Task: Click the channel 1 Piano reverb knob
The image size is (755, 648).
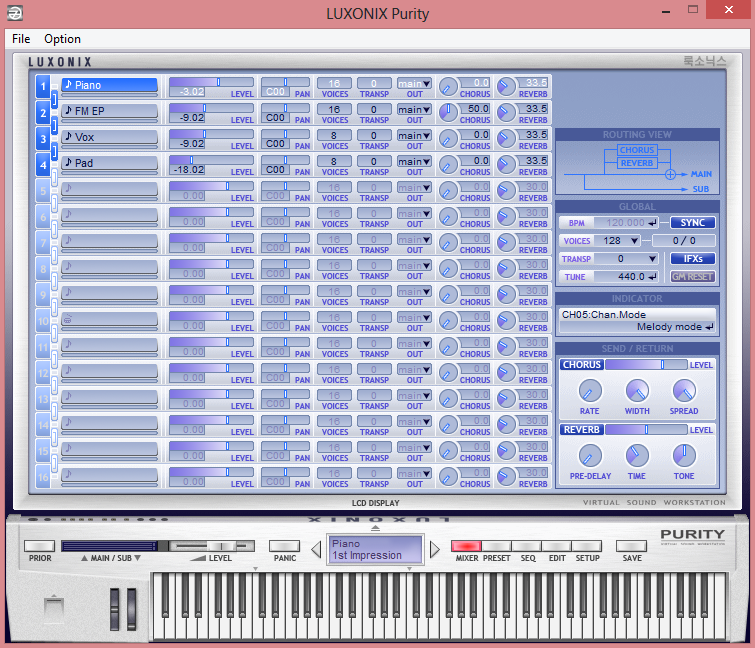Action: click(x=506, y=87)
